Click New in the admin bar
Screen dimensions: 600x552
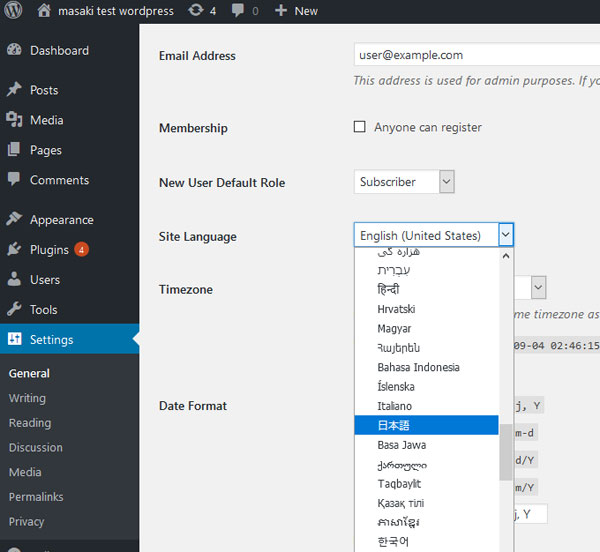point(306,11)
